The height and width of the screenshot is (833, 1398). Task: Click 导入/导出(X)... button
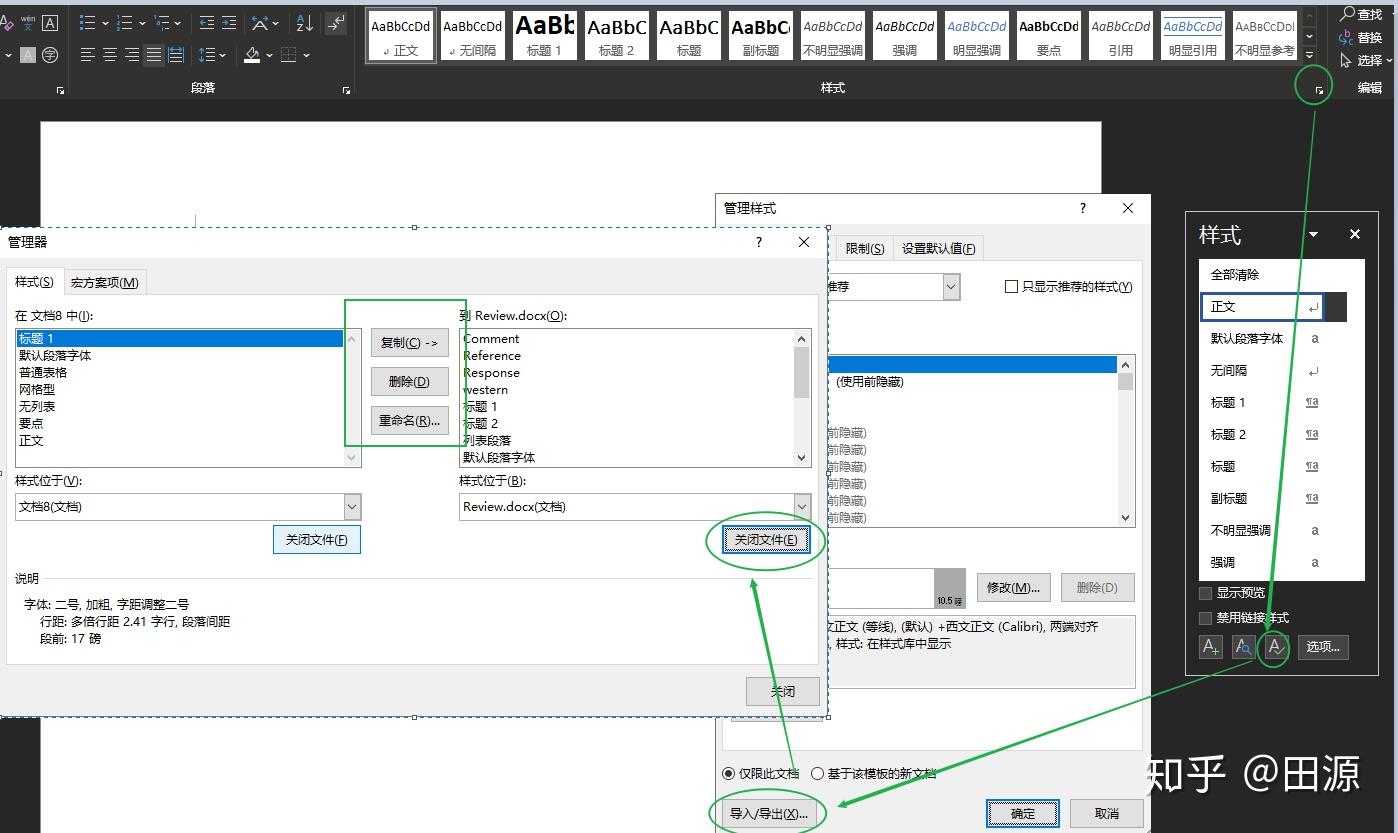click(768, 813)
